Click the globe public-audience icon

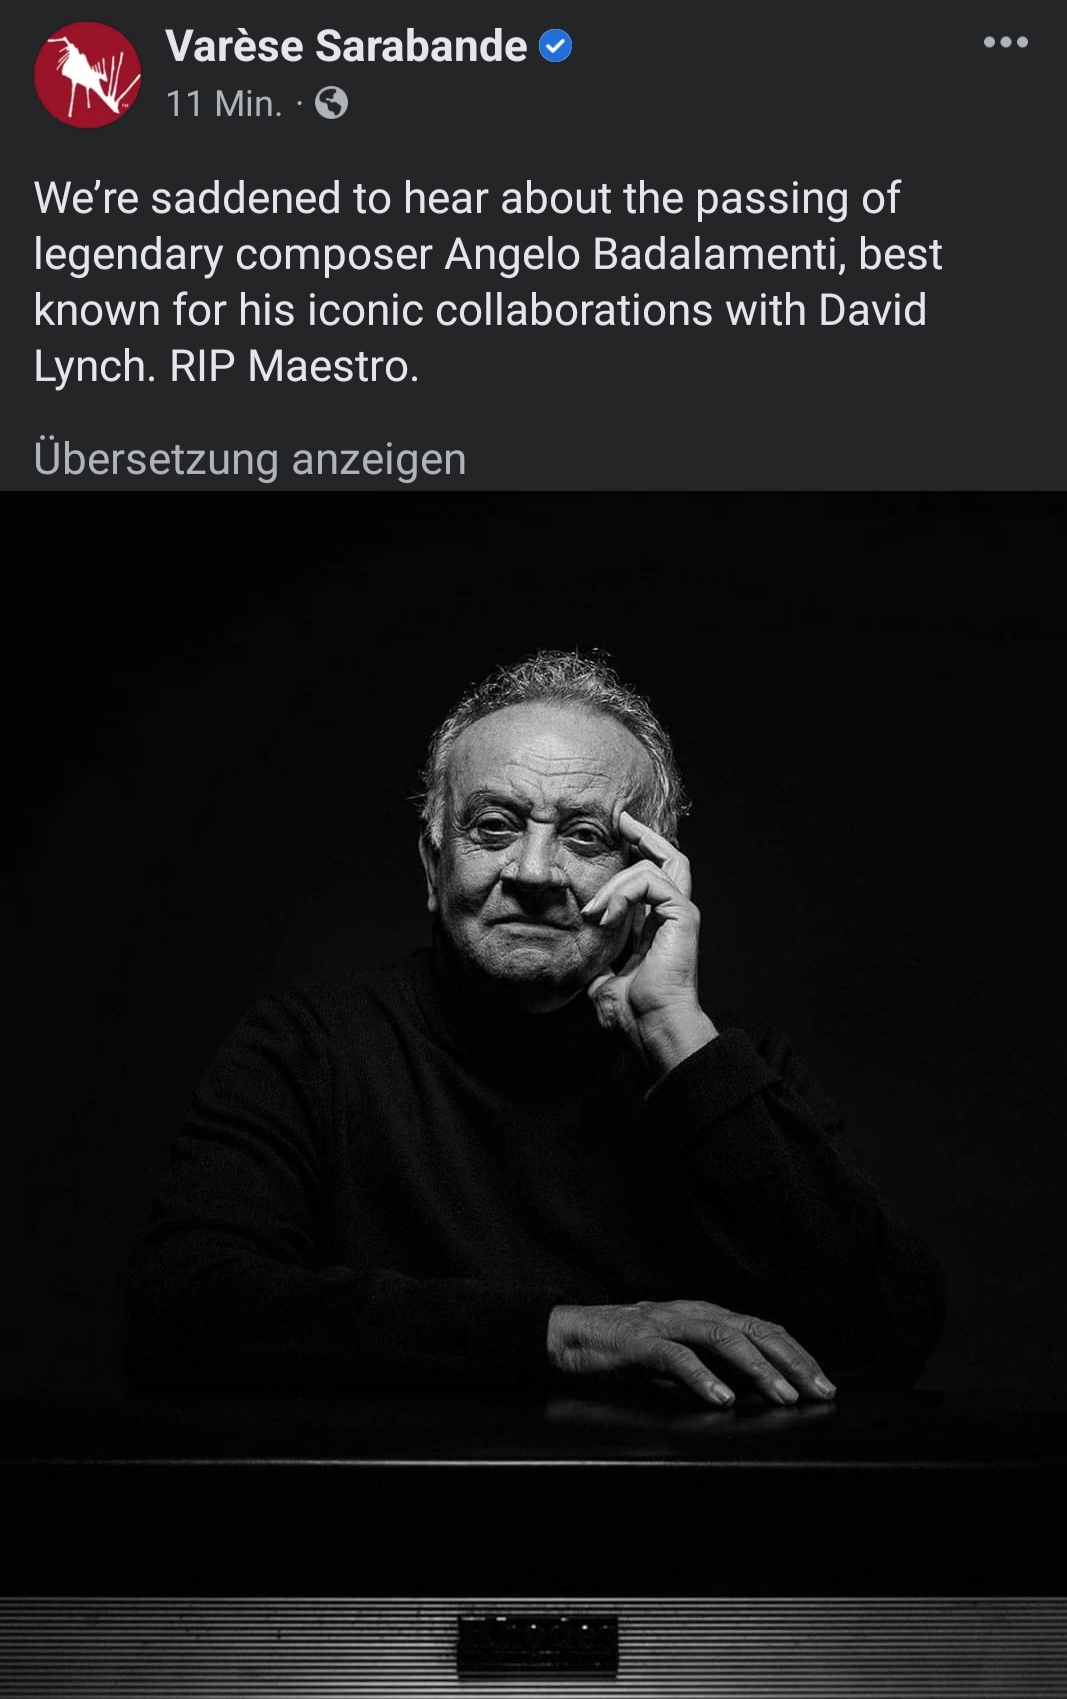(x=332, y=103)
